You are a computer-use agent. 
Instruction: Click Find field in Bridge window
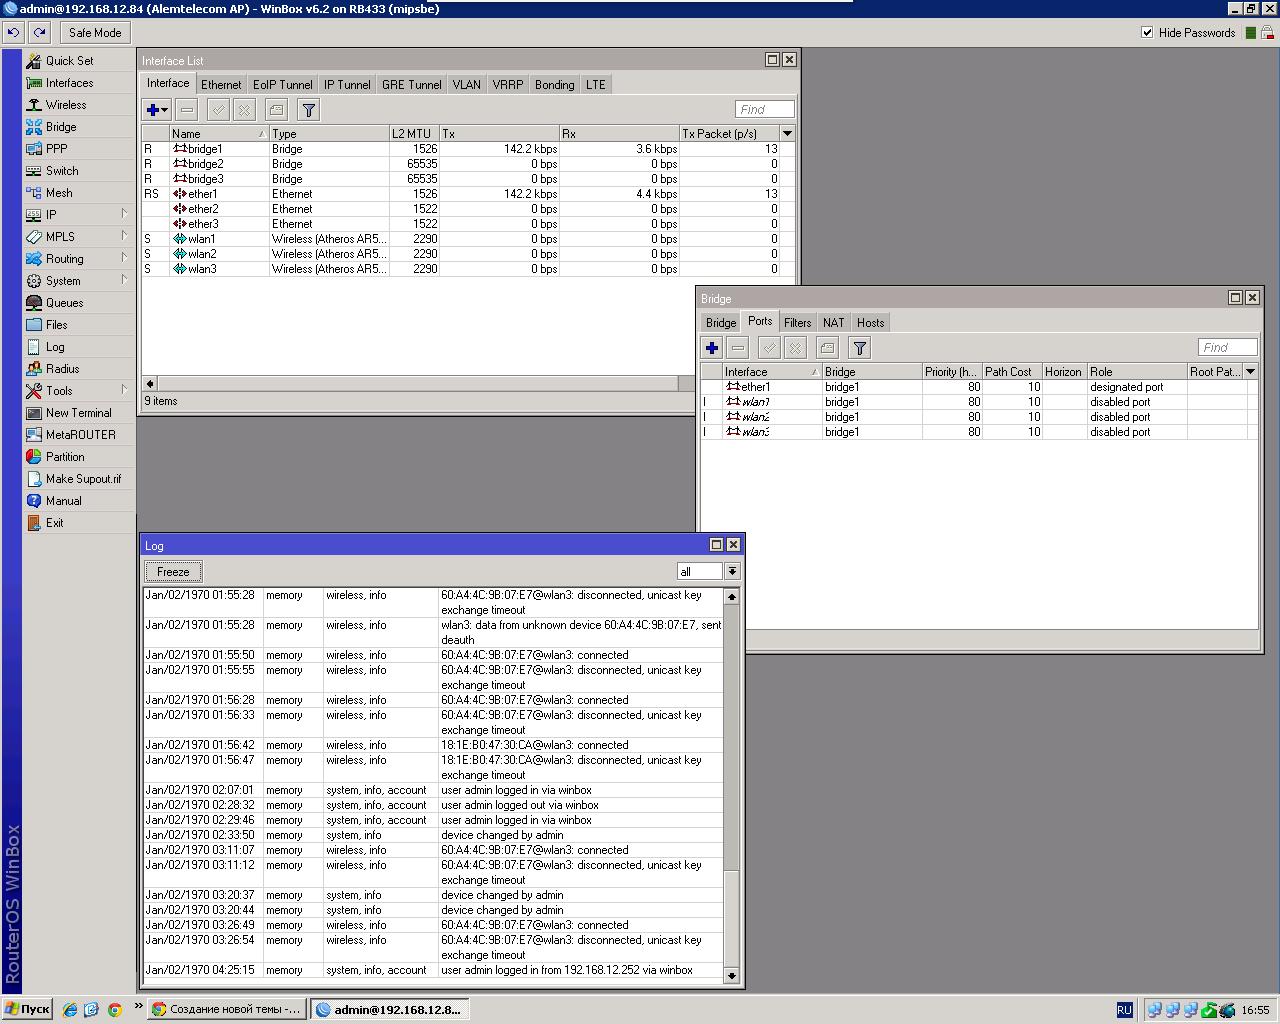click(1228, 348)
